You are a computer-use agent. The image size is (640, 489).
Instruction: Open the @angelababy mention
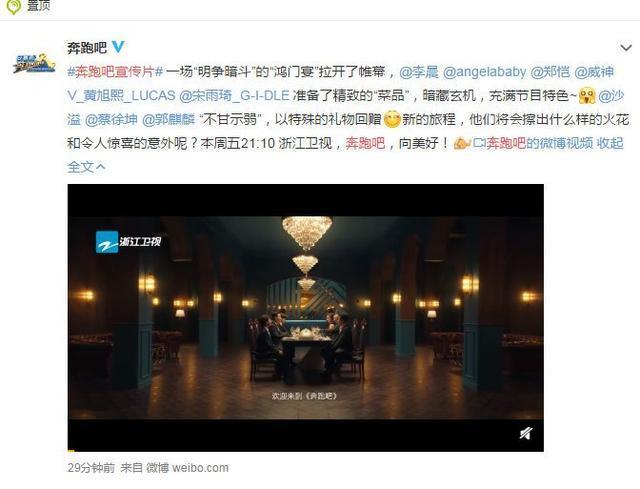click(x=484, y=72)
